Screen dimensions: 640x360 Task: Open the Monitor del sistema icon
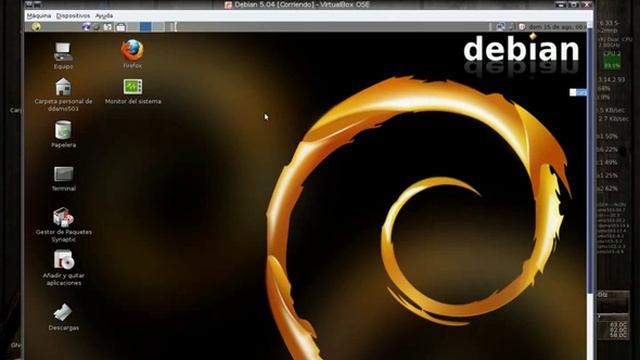[133, 87]
